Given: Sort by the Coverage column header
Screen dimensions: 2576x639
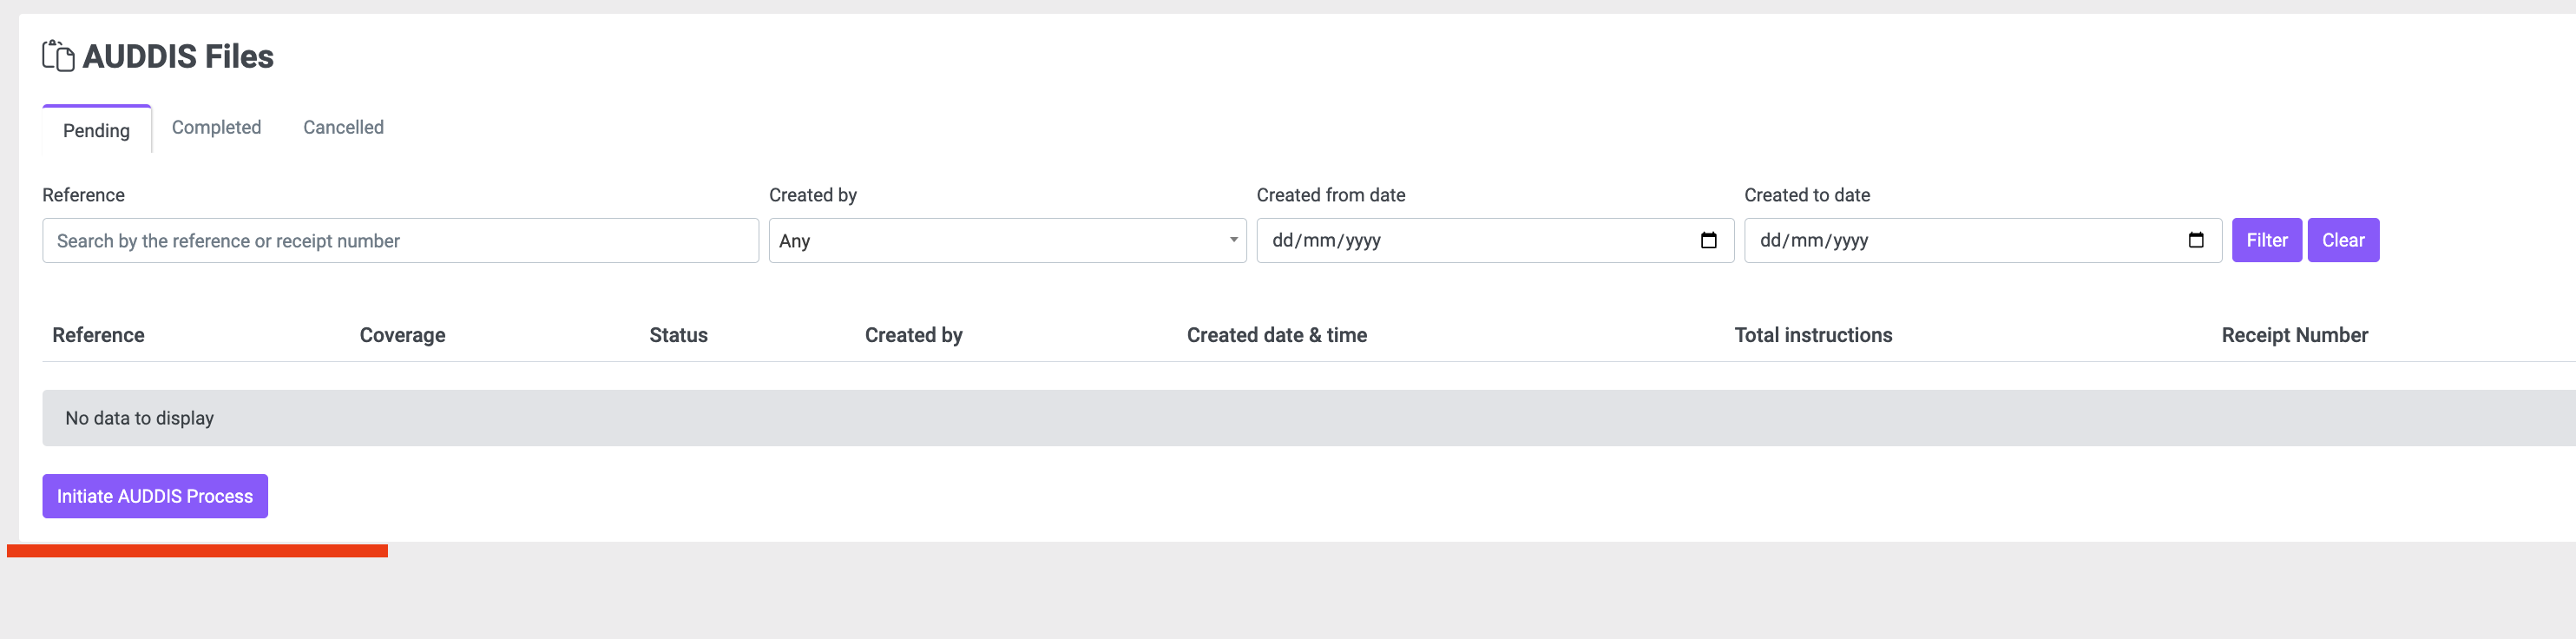Looking at the screenshot, I should coord(402,335).
